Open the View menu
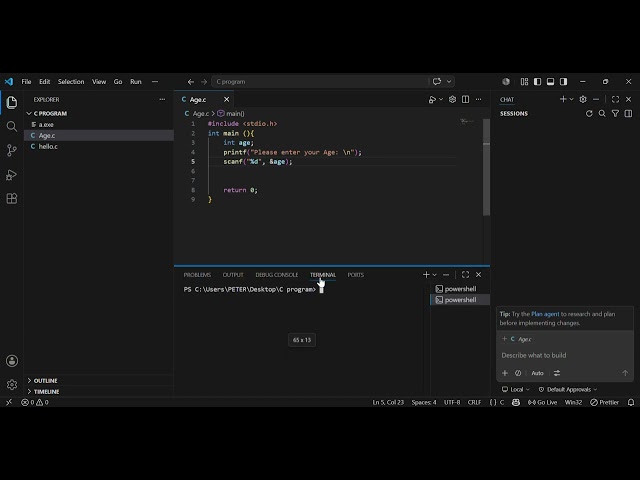 [x=99, y=82]
